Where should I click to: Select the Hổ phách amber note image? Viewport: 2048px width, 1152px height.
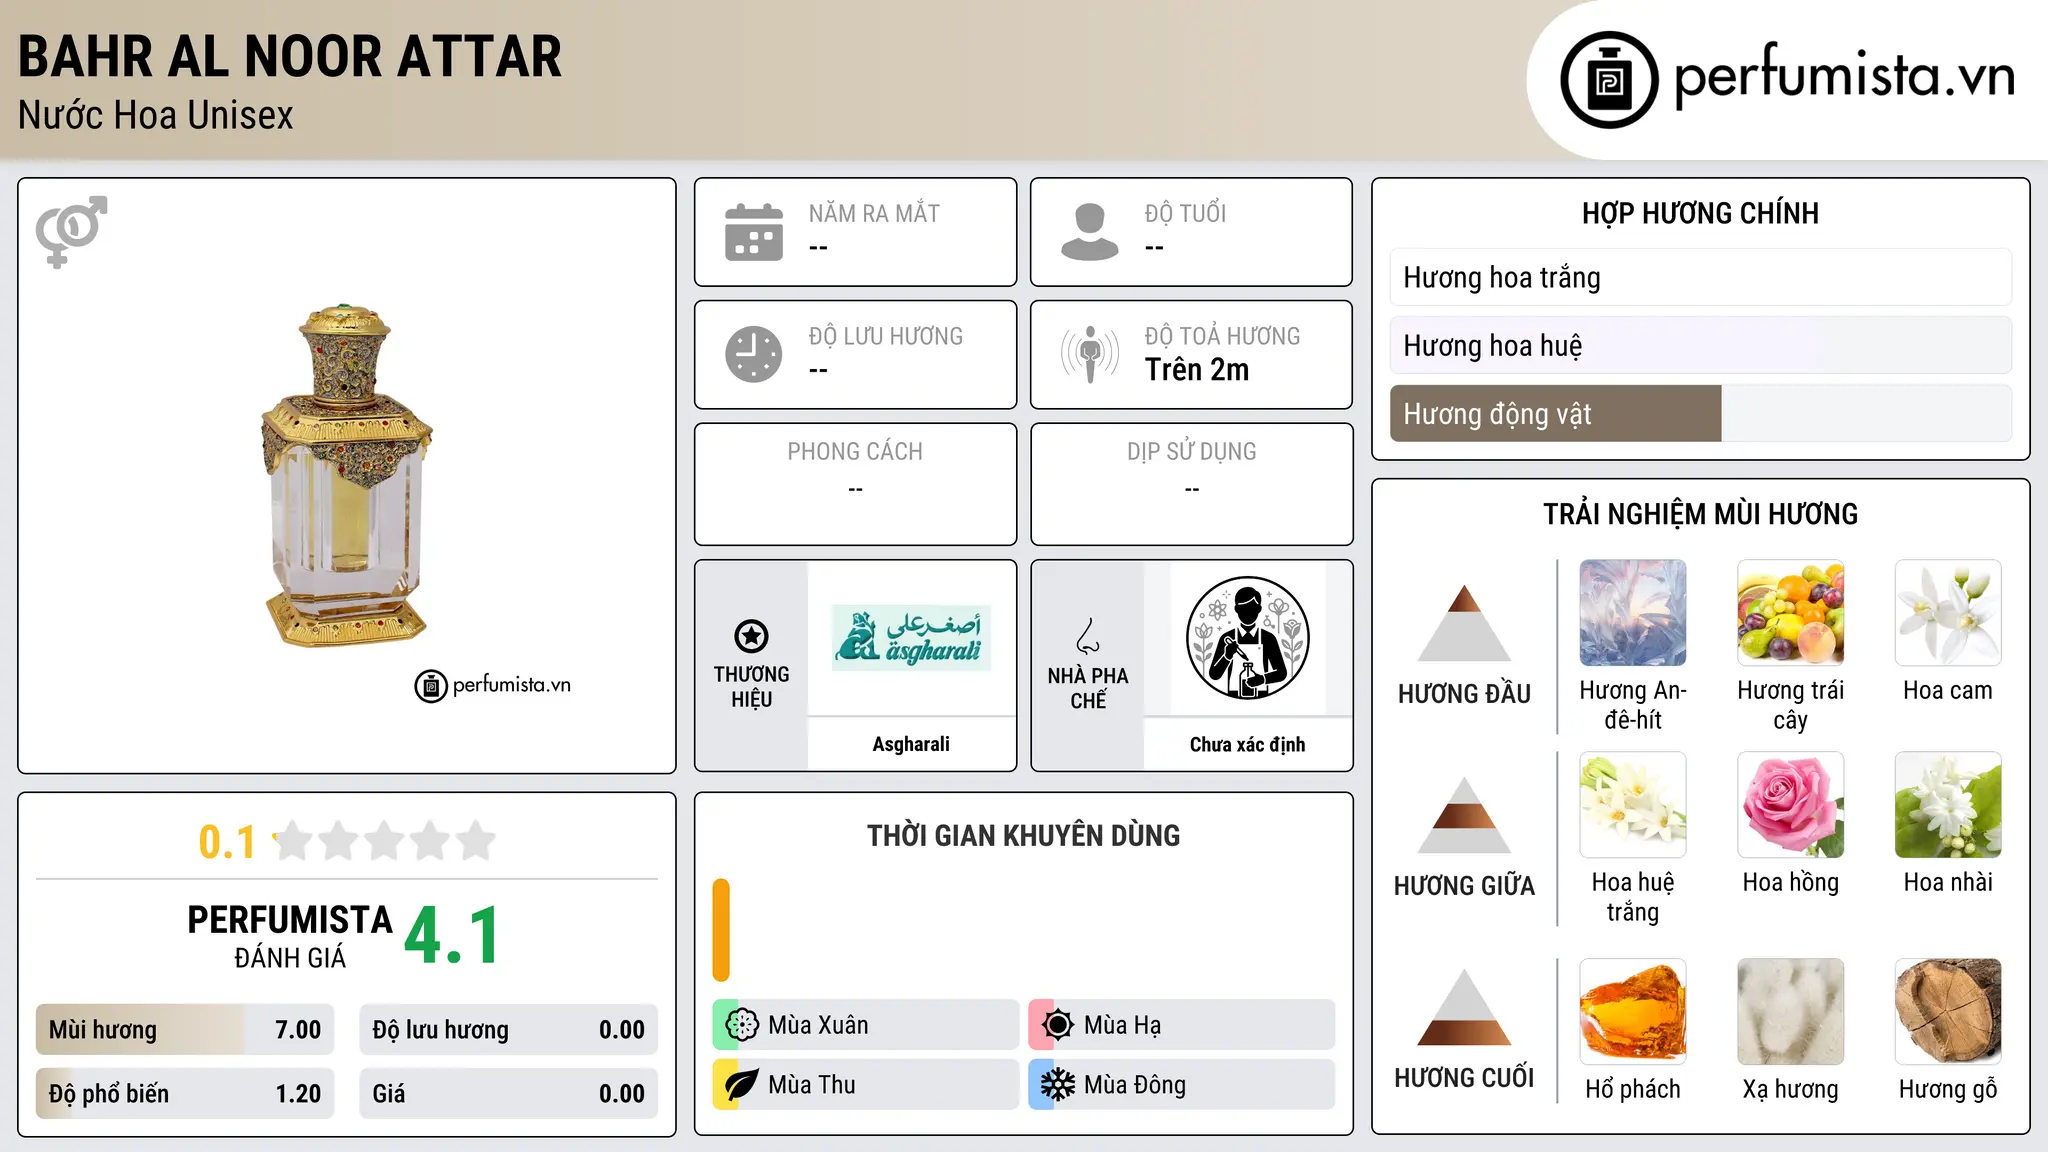[1633, 1012]
